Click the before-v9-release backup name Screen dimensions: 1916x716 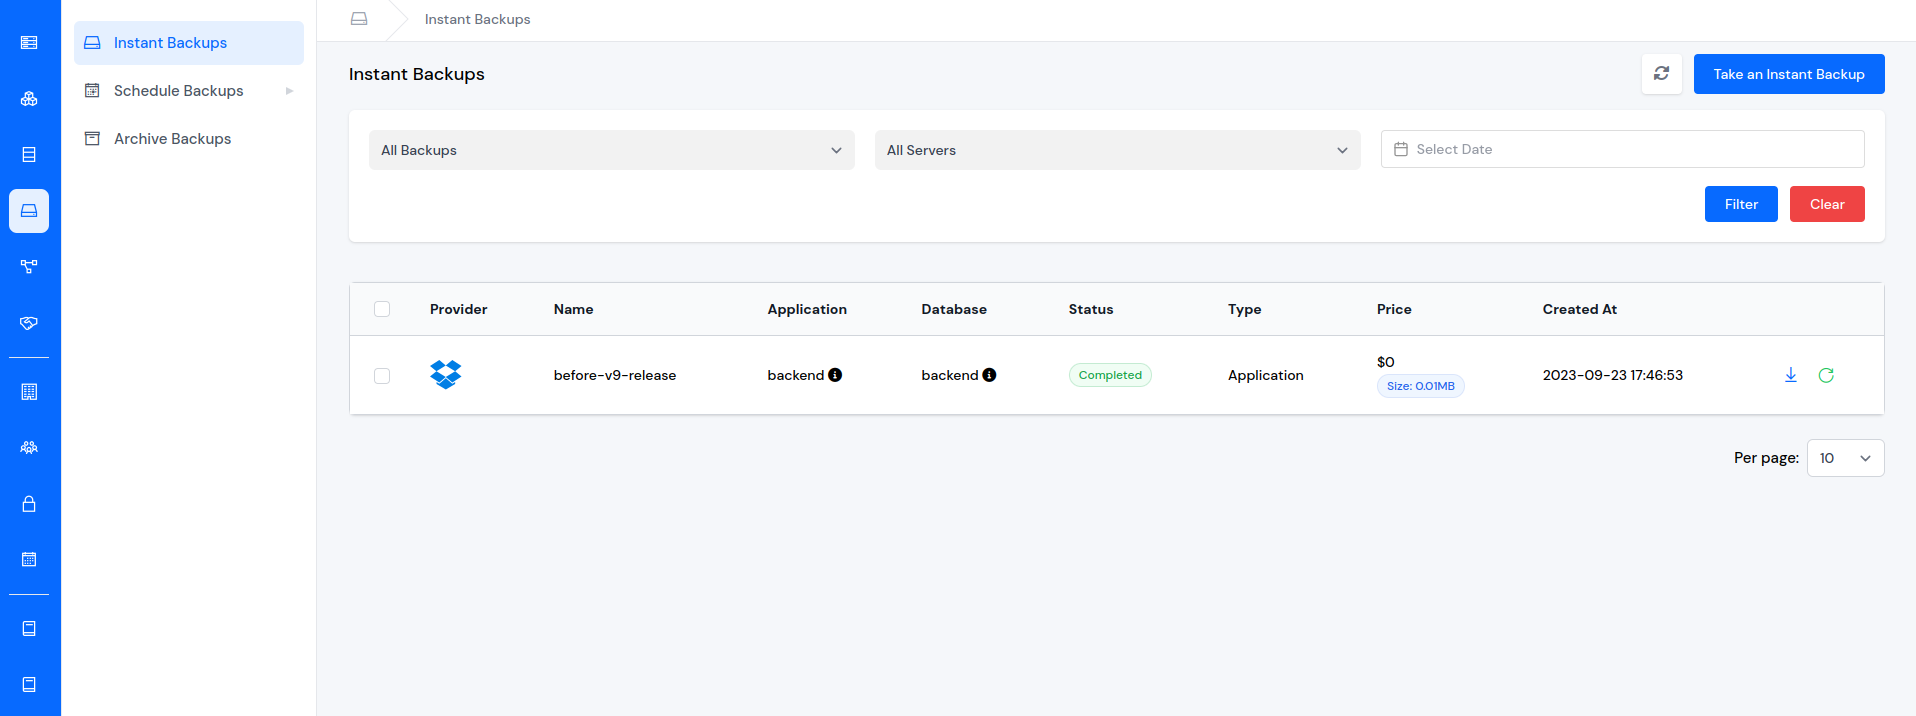tap(615, 375)
